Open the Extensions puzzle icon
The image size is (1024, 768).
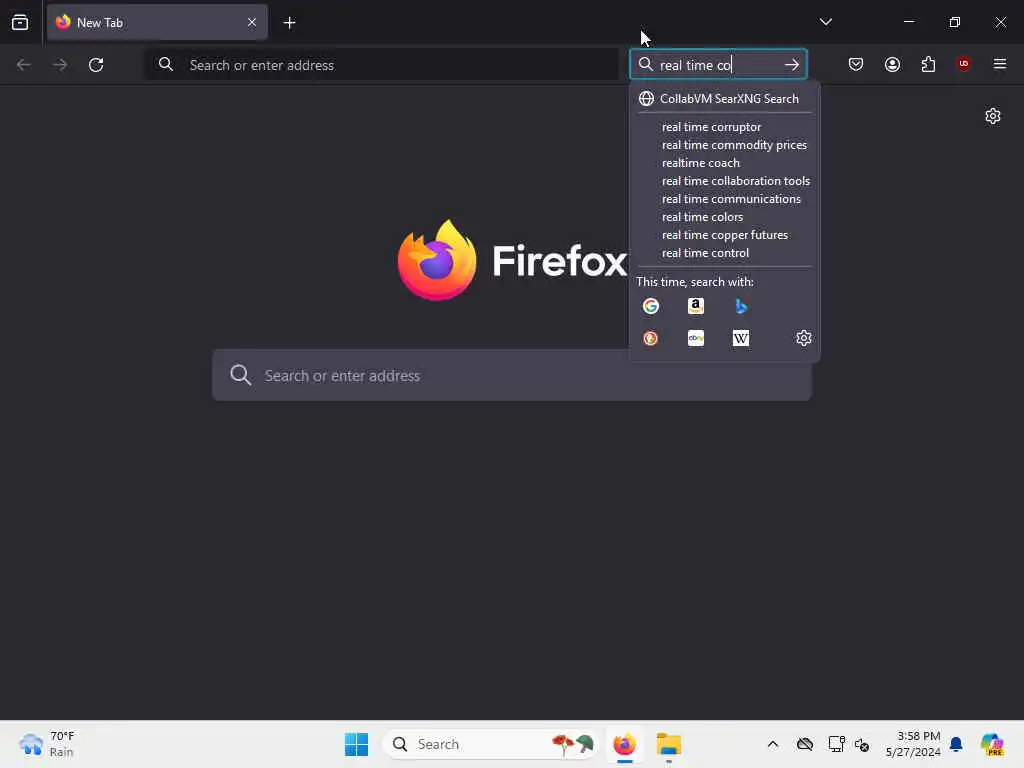[928, 64]
